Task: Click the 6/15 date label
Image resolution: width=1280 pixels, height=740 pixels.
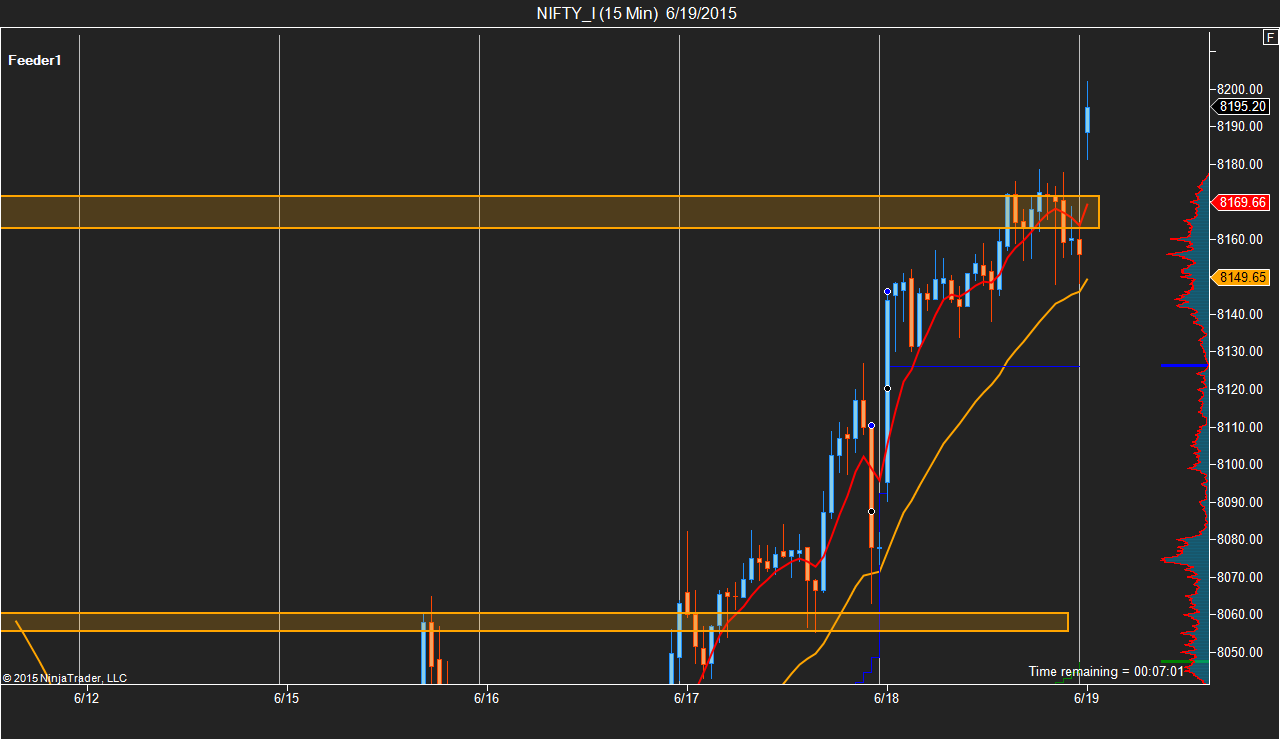Action: point(286,698)
